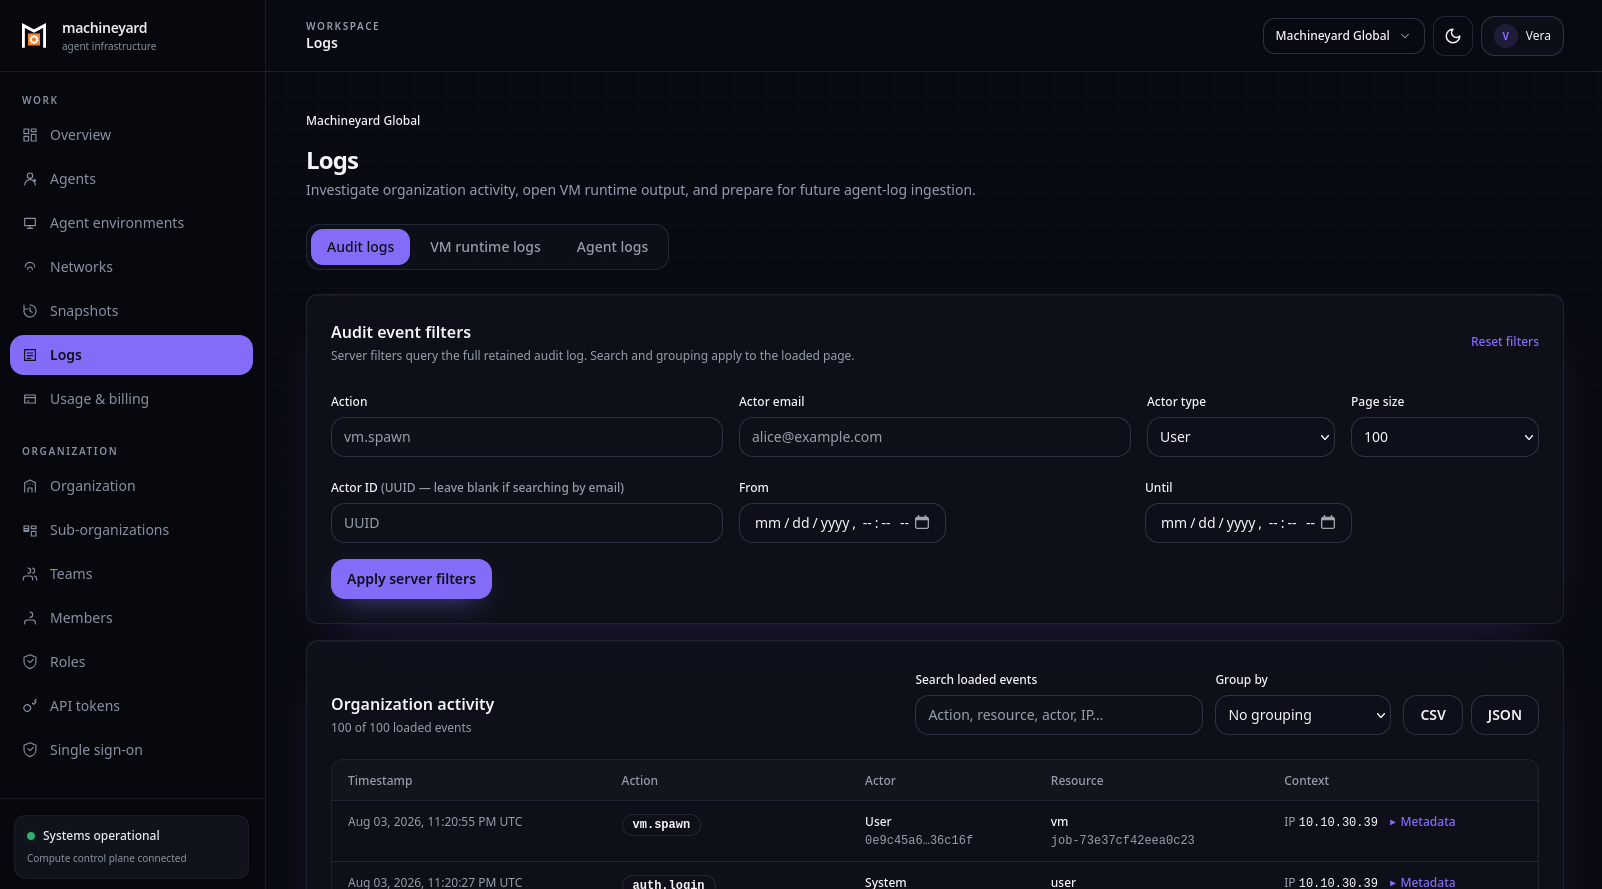
Task: Open Single sign-on settings
Action: tap(131, 750)
